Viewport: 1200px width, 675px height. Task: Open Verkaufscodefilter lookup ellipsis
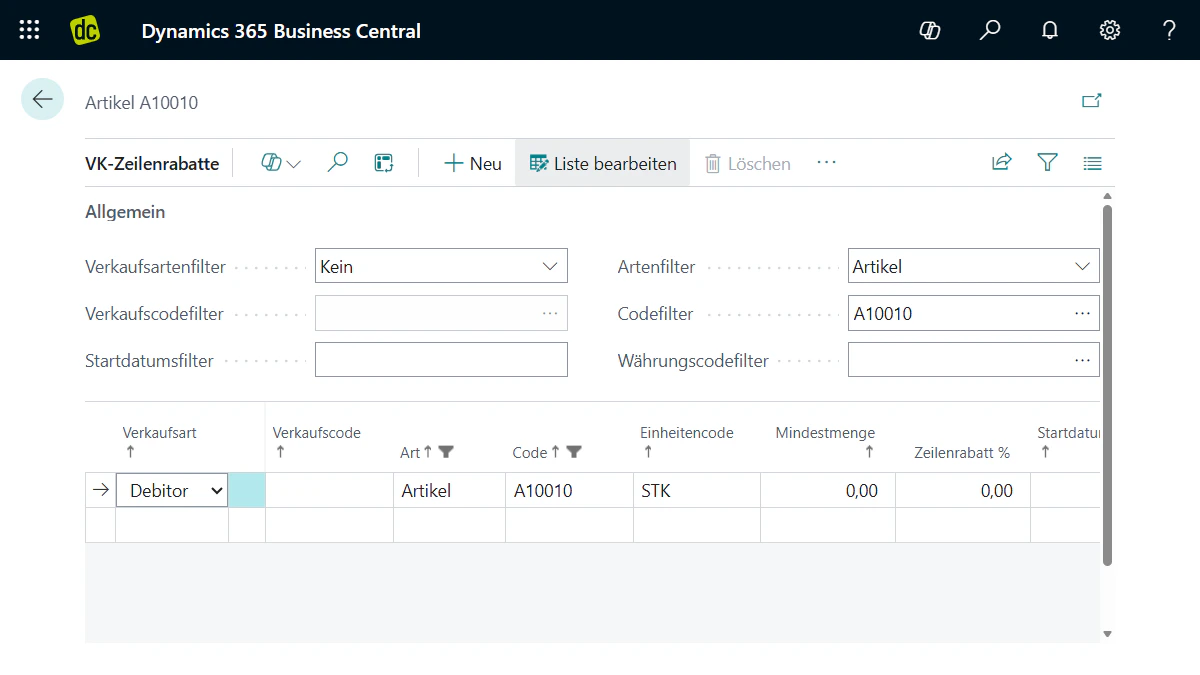pyautogui.click(x=550, y=313)
